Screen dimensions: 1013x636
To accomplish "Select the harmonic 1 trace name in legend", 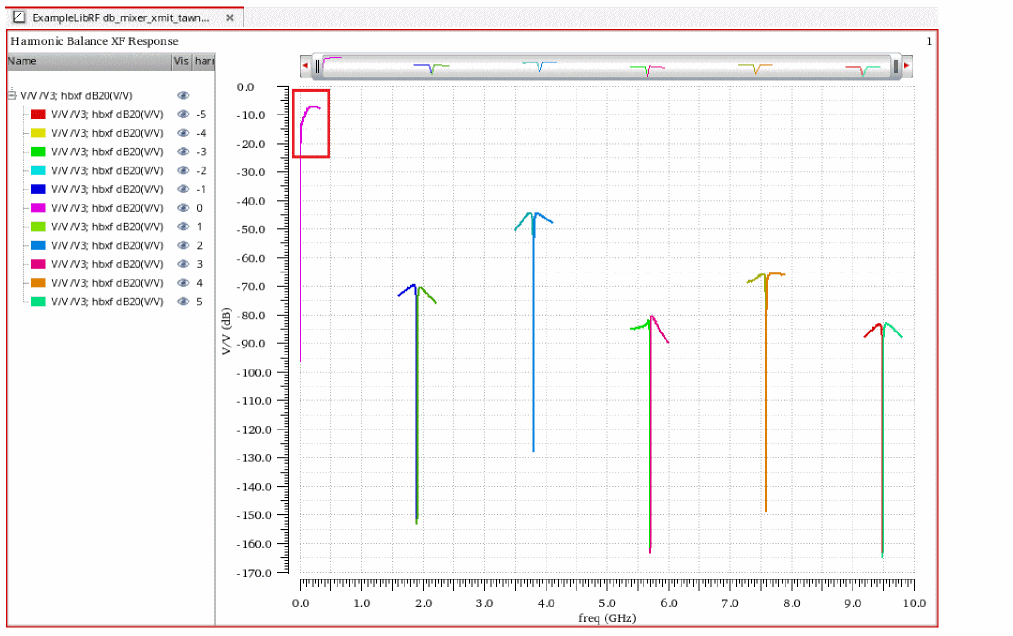I will click(107, 227).
